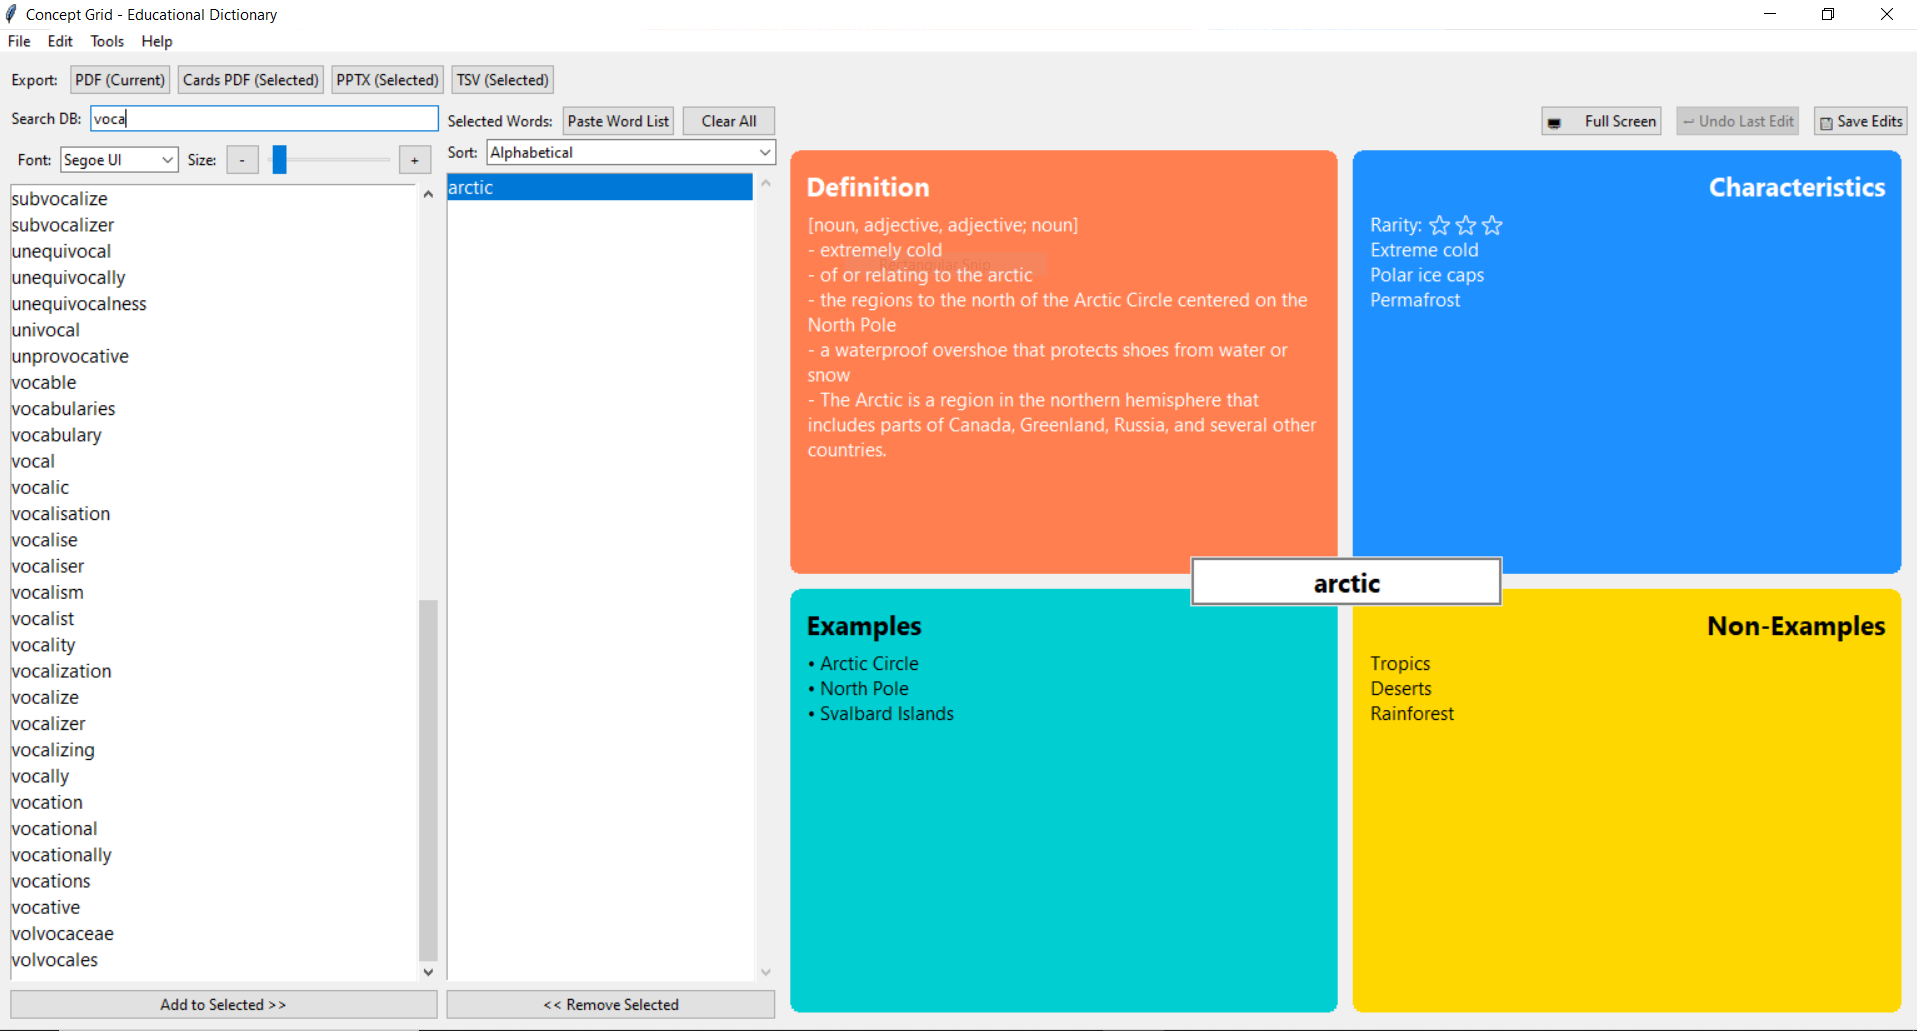Open the File menu
The height and width of the screenshot is (1031, 1917).
coord(18,41)
